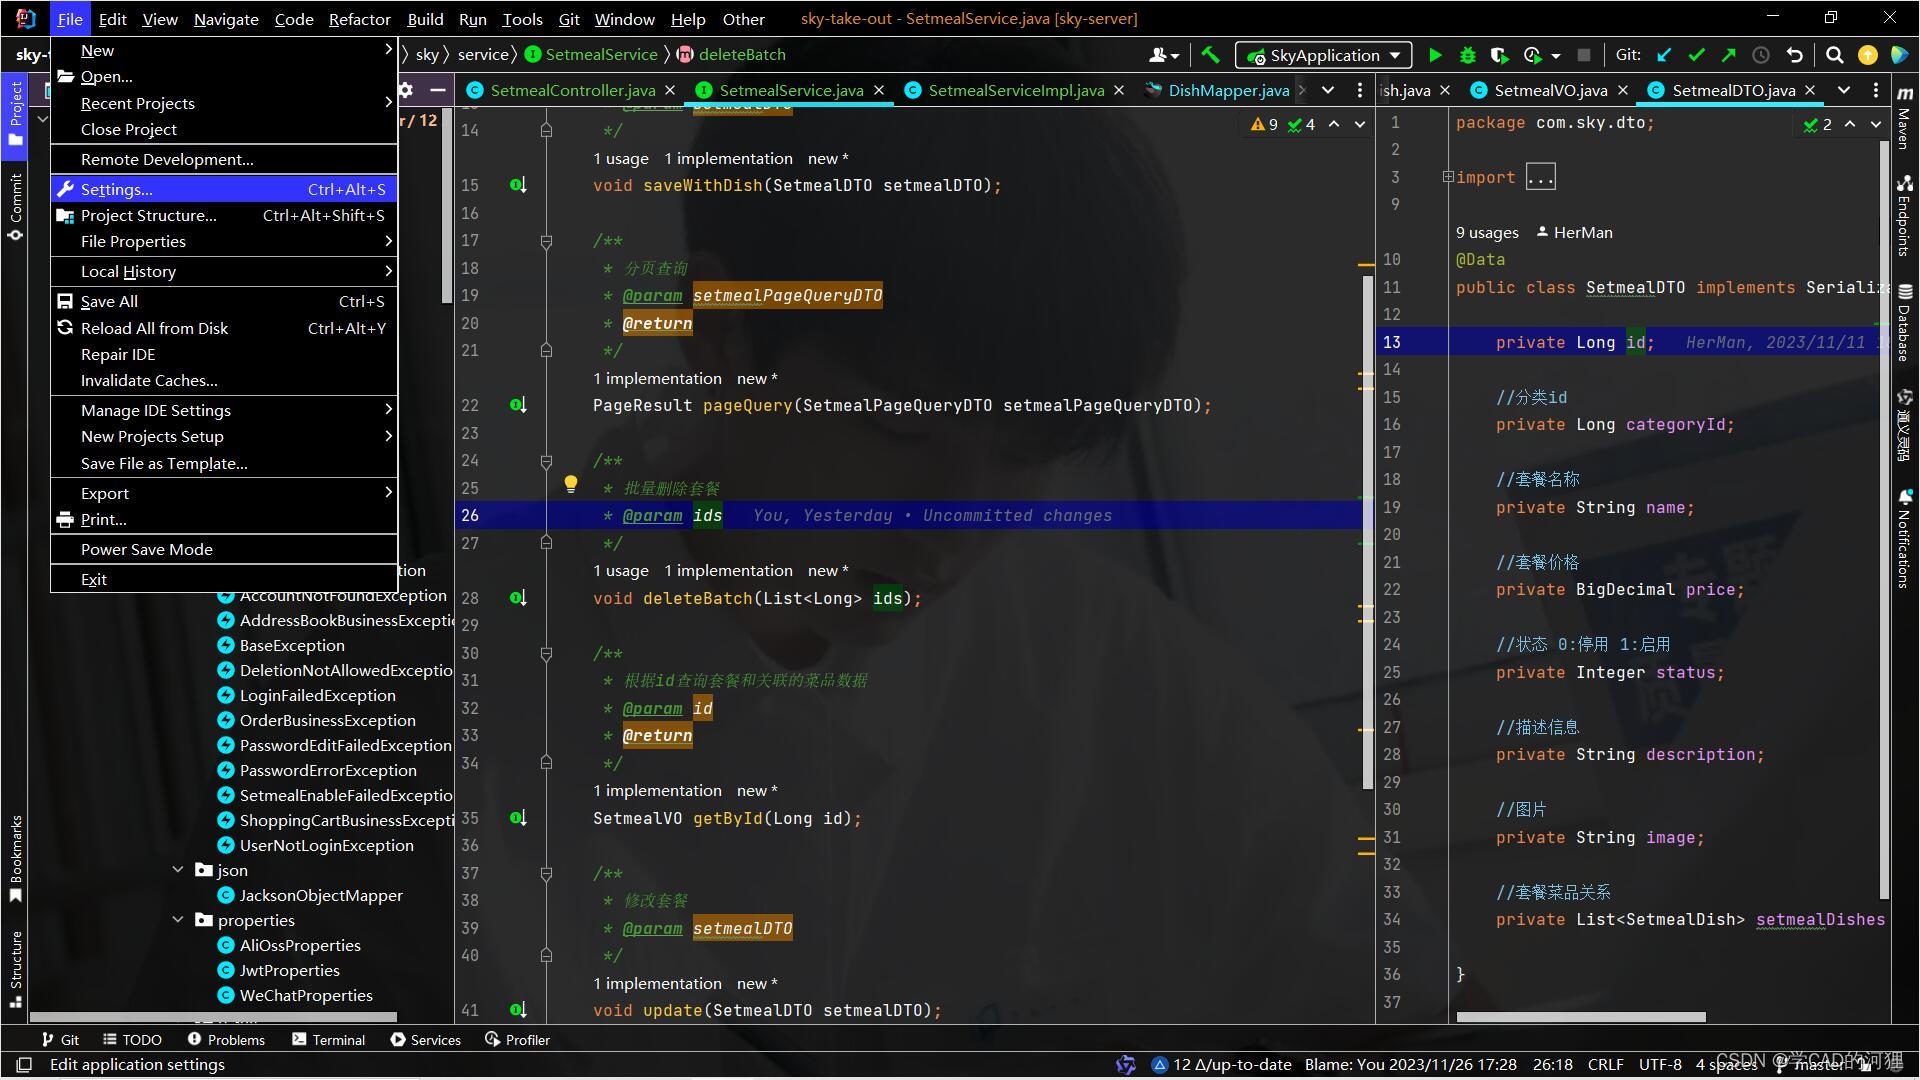This screenshot has width=1920, height=1080.
Task: Collapse the json folder in project tree
Action: click(178, 870)
